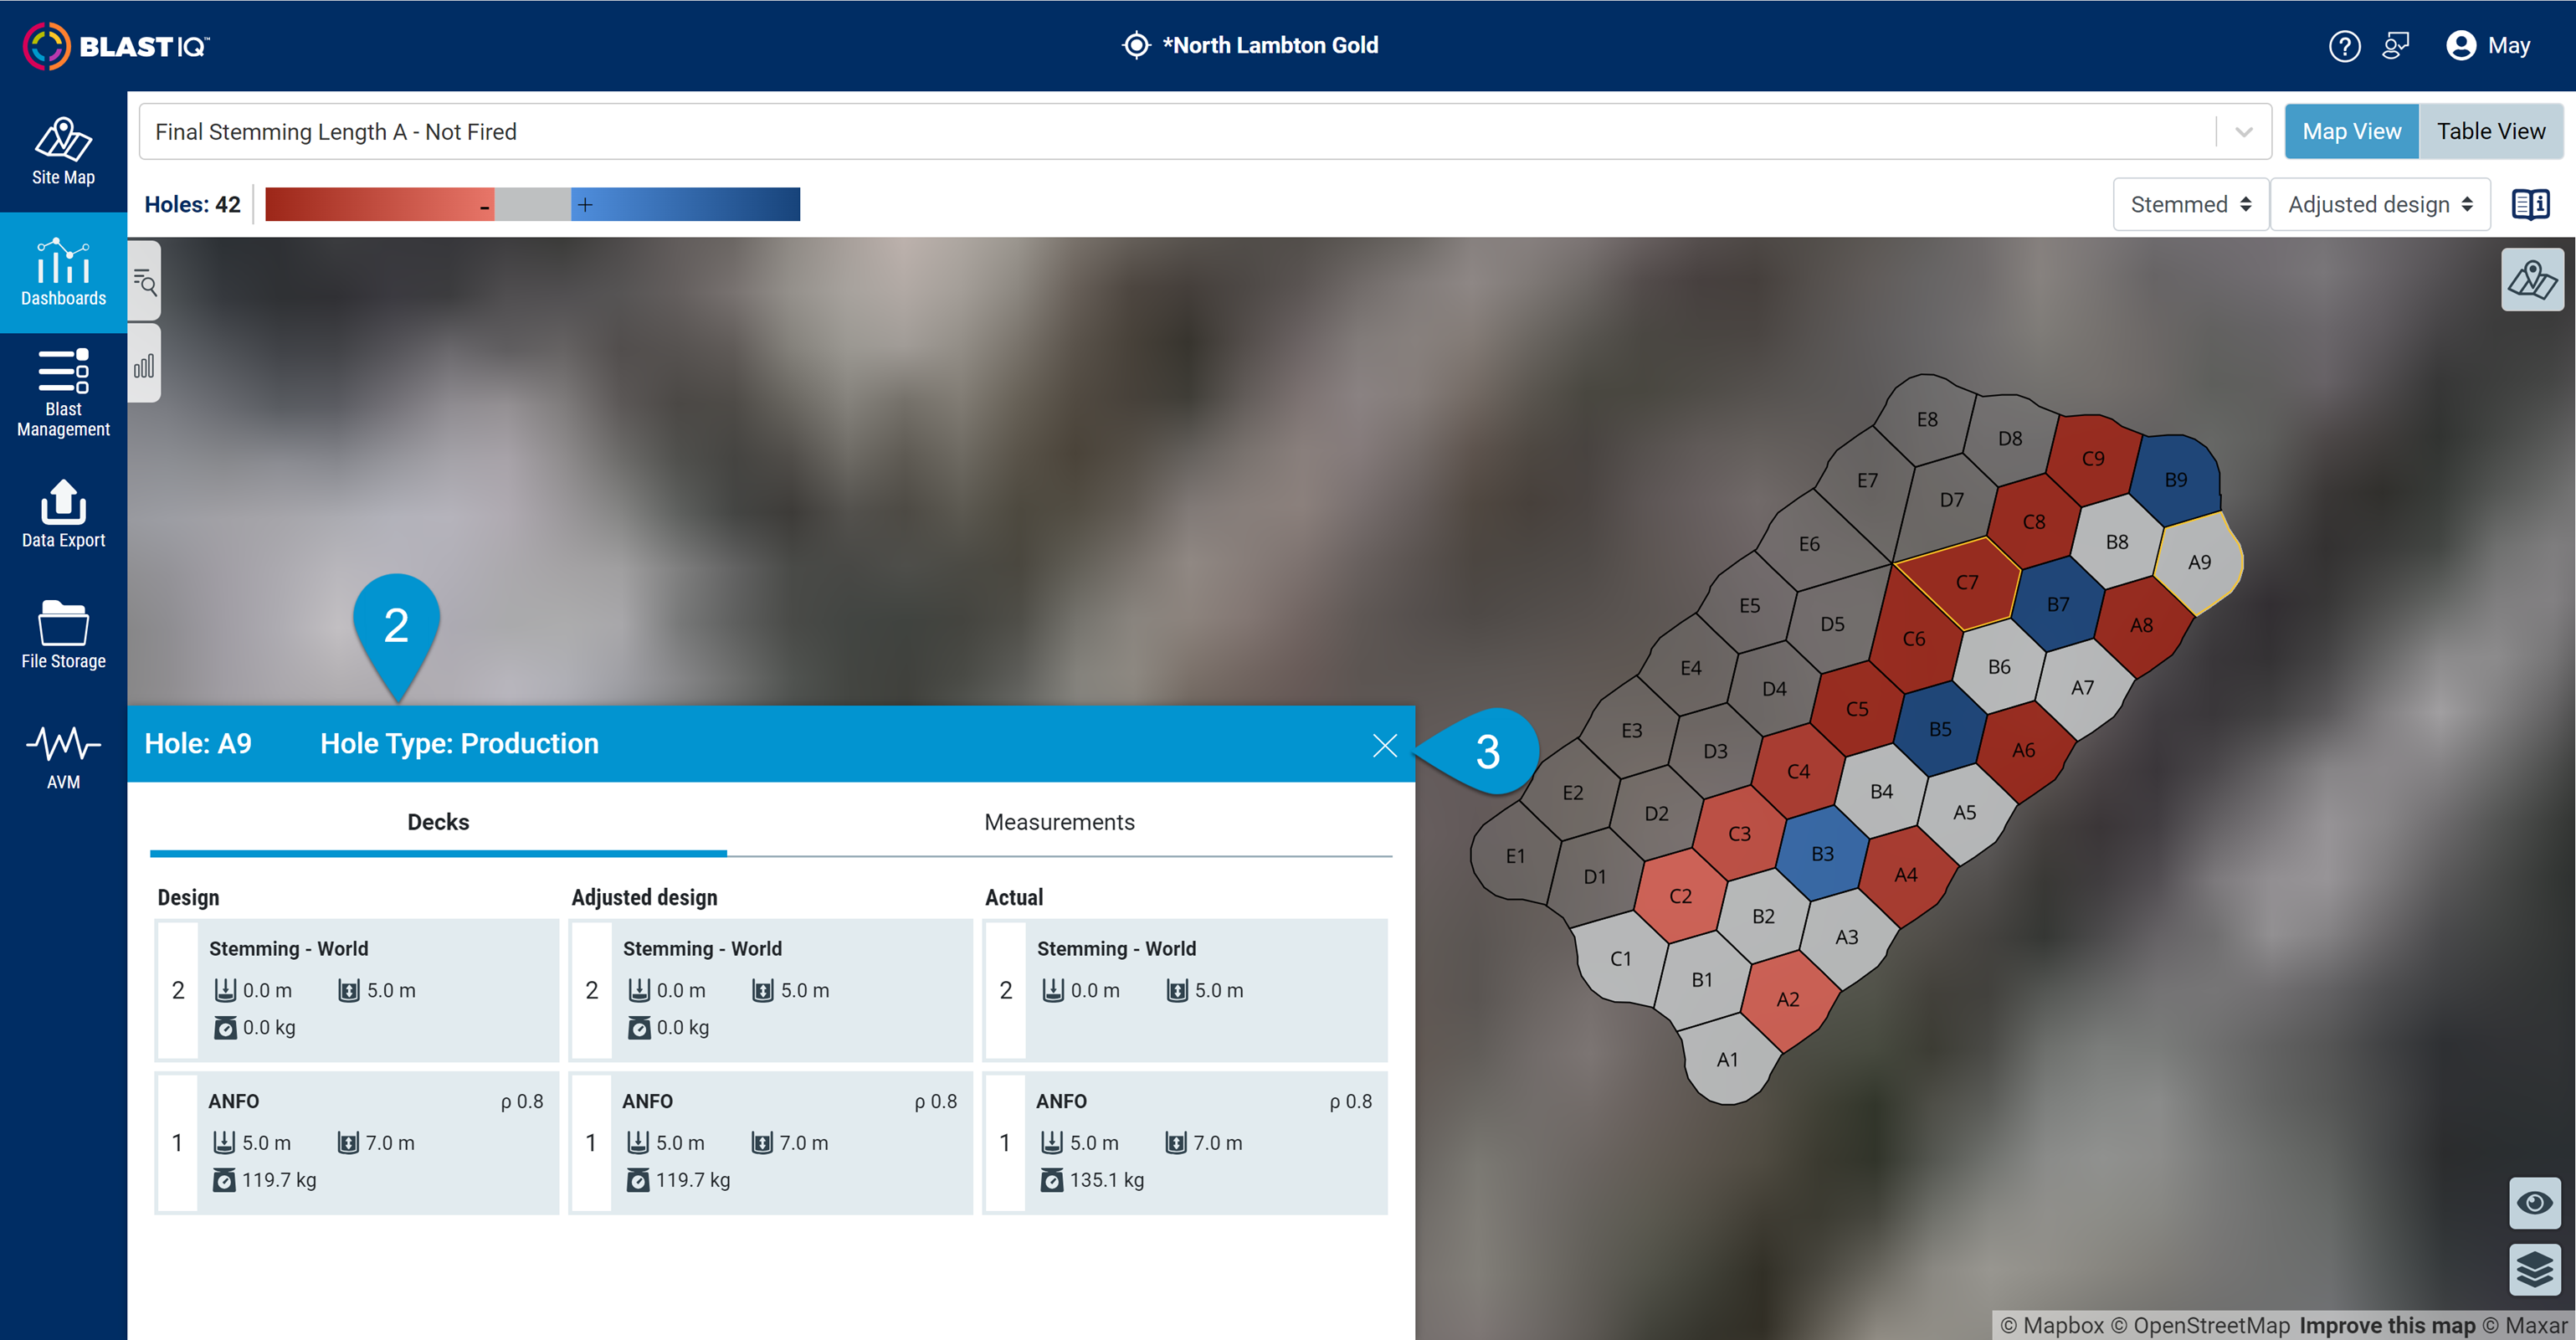Open the May user account menu

(2488, 46)
